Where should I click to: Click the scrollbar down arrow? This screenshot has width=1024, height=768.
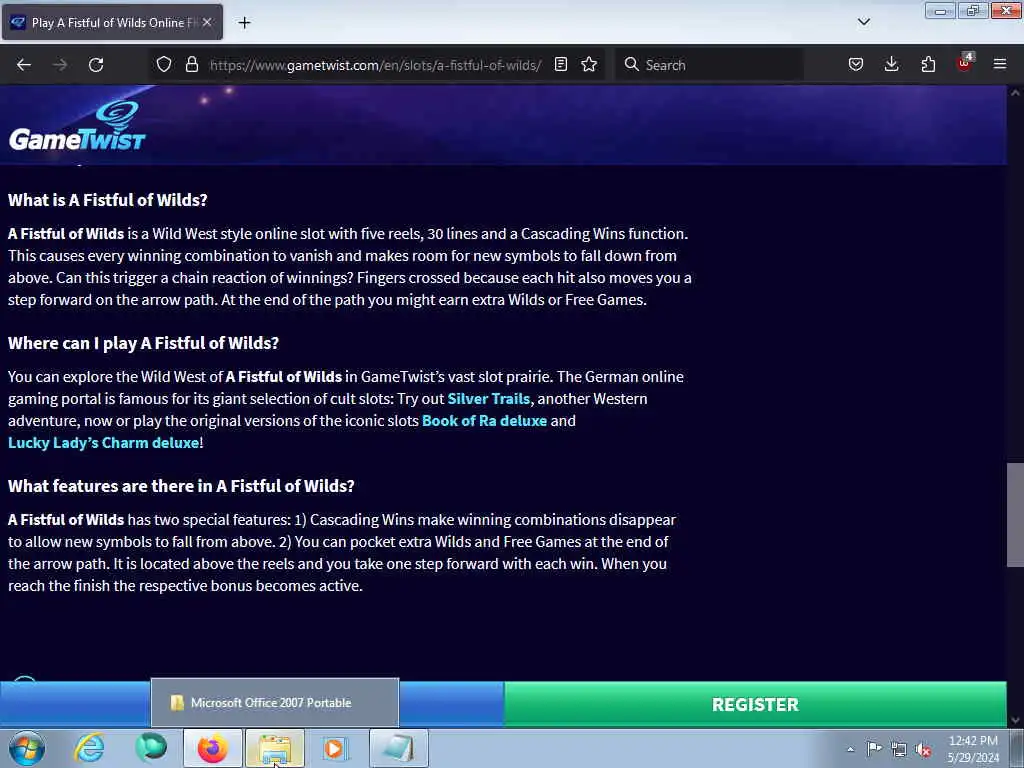pos(1015,720)
